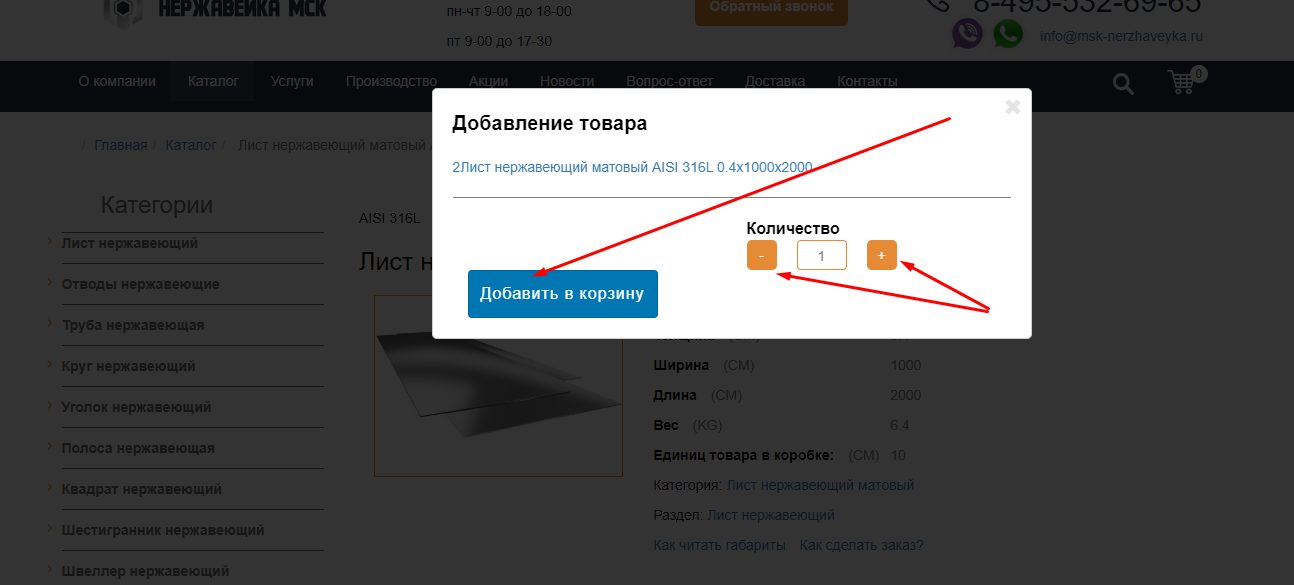The height and width of the screenshot is (585, 1294).
Task: Click the Главная breadcrumb link
Action: pyautogui.click(x=121, y=145)
